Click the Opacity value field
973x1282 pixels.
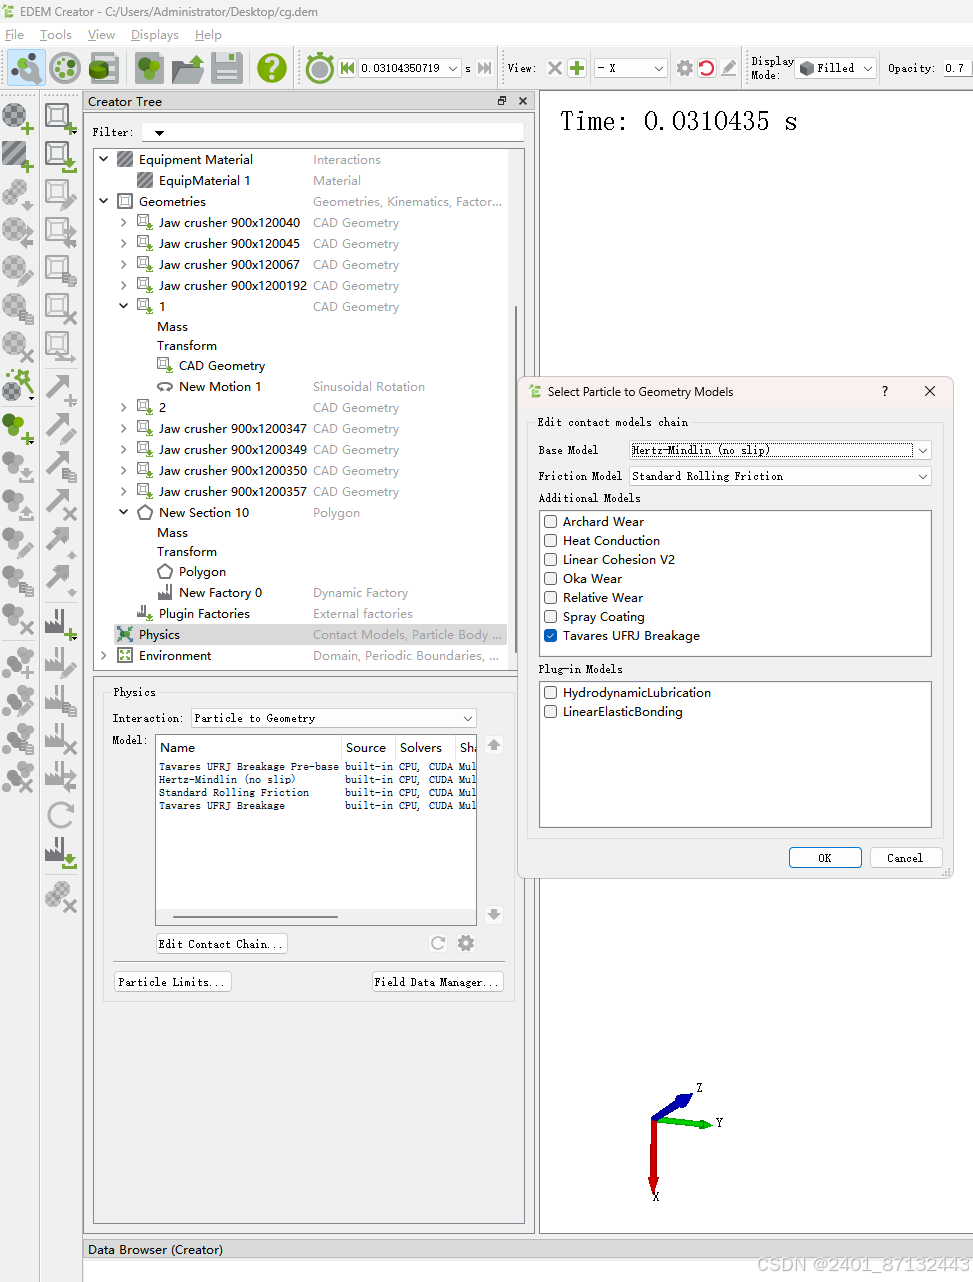pos(955,68)
